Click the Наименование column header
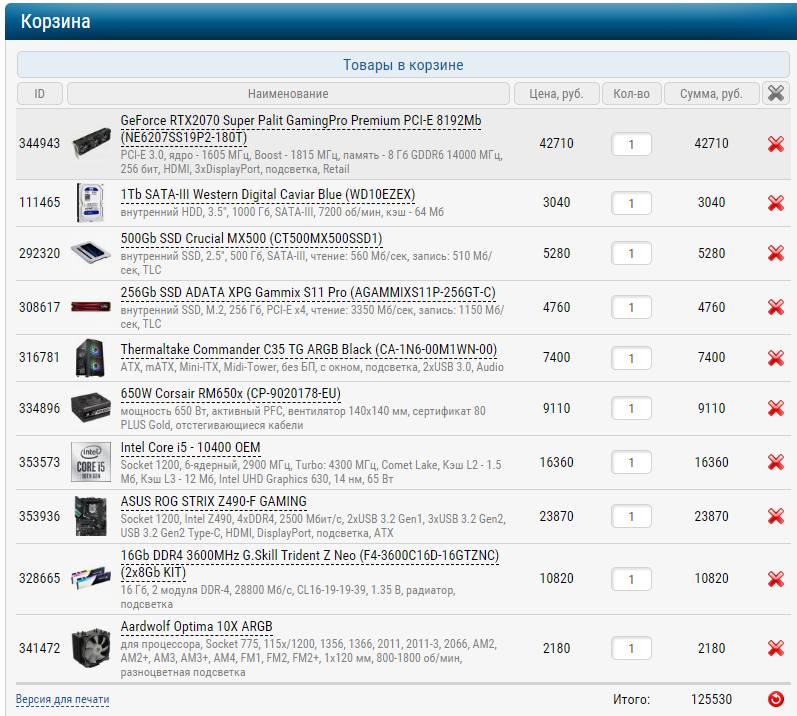797x716 pixels. coord(288,94)
